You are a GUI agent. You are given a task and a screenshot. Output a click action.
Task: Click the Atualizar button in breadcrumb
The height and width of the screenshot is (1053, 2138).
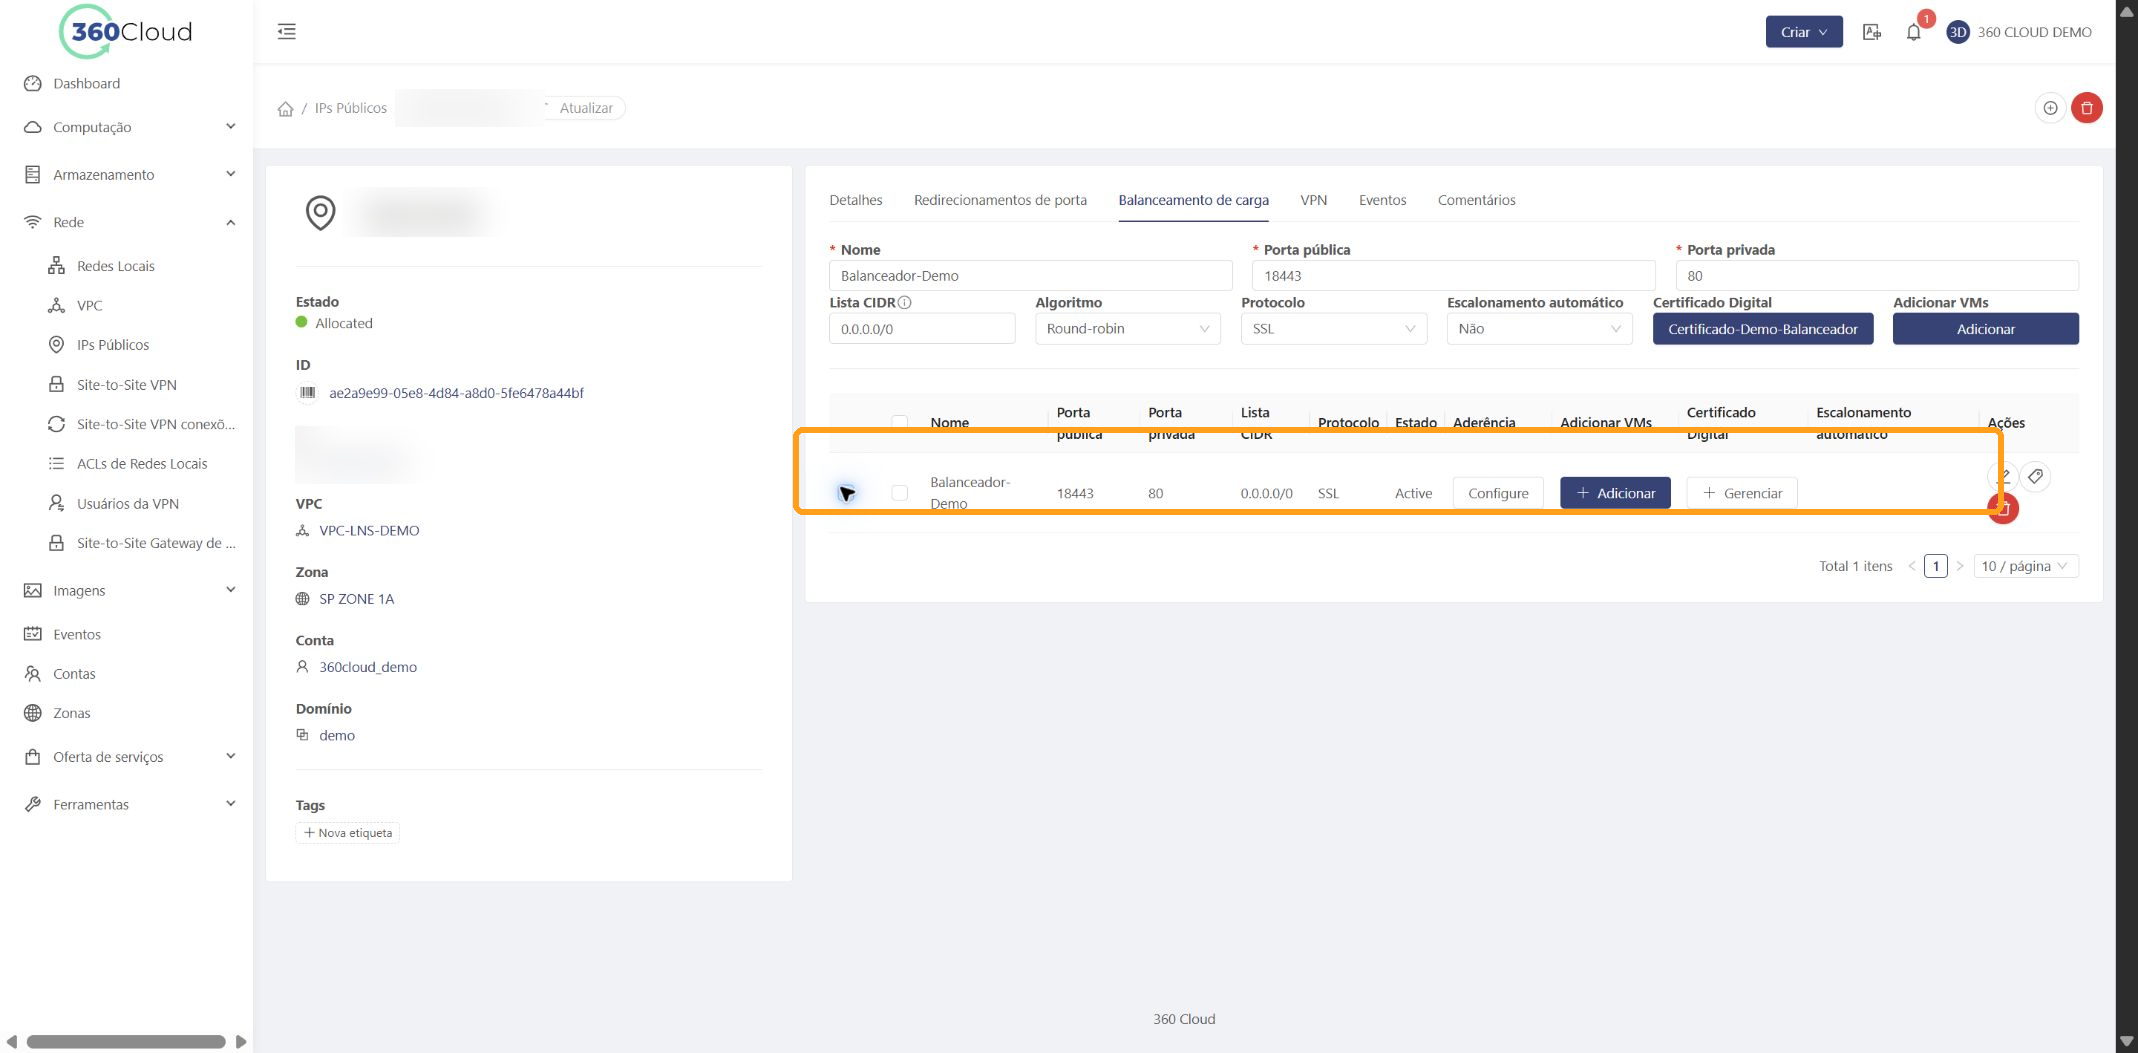tap(584, 108)
